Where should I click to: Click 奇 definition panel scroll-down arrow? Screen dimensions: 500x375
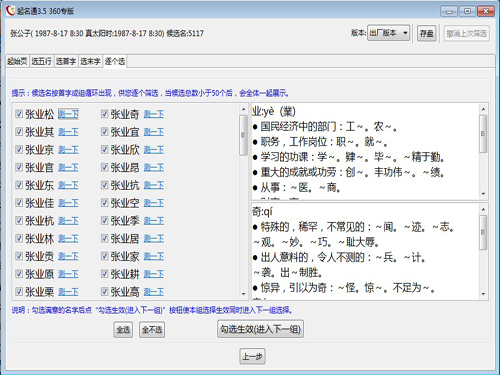pyautogui.click(x=483, y=294)
